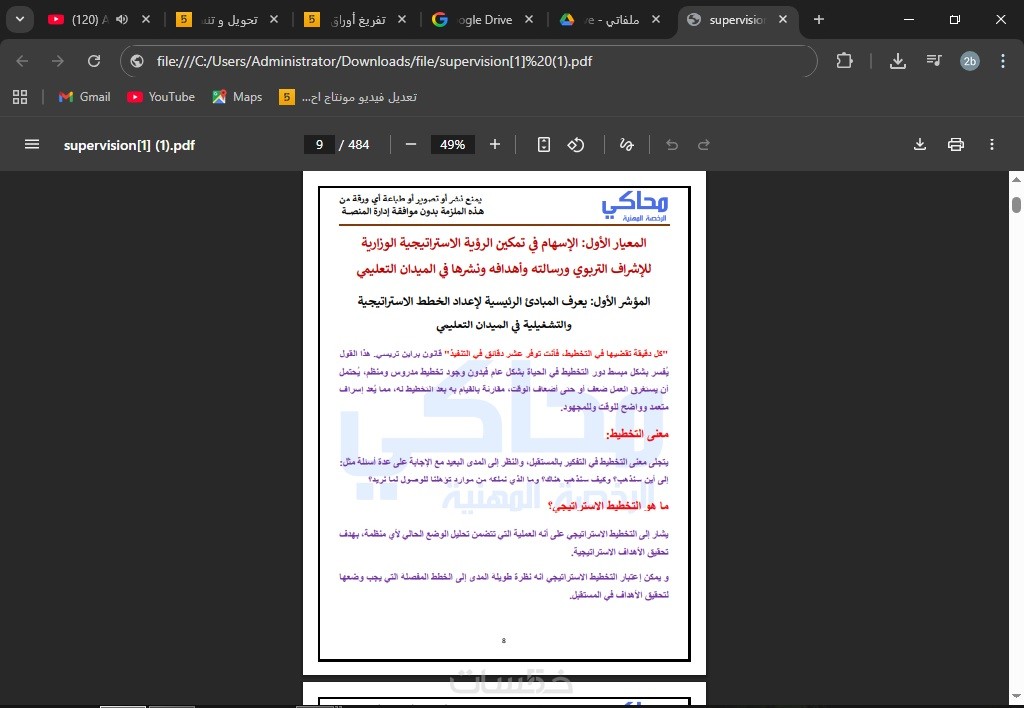Zoom out the PDF
Screen dimensions: 1024x708
click(411, 144)
